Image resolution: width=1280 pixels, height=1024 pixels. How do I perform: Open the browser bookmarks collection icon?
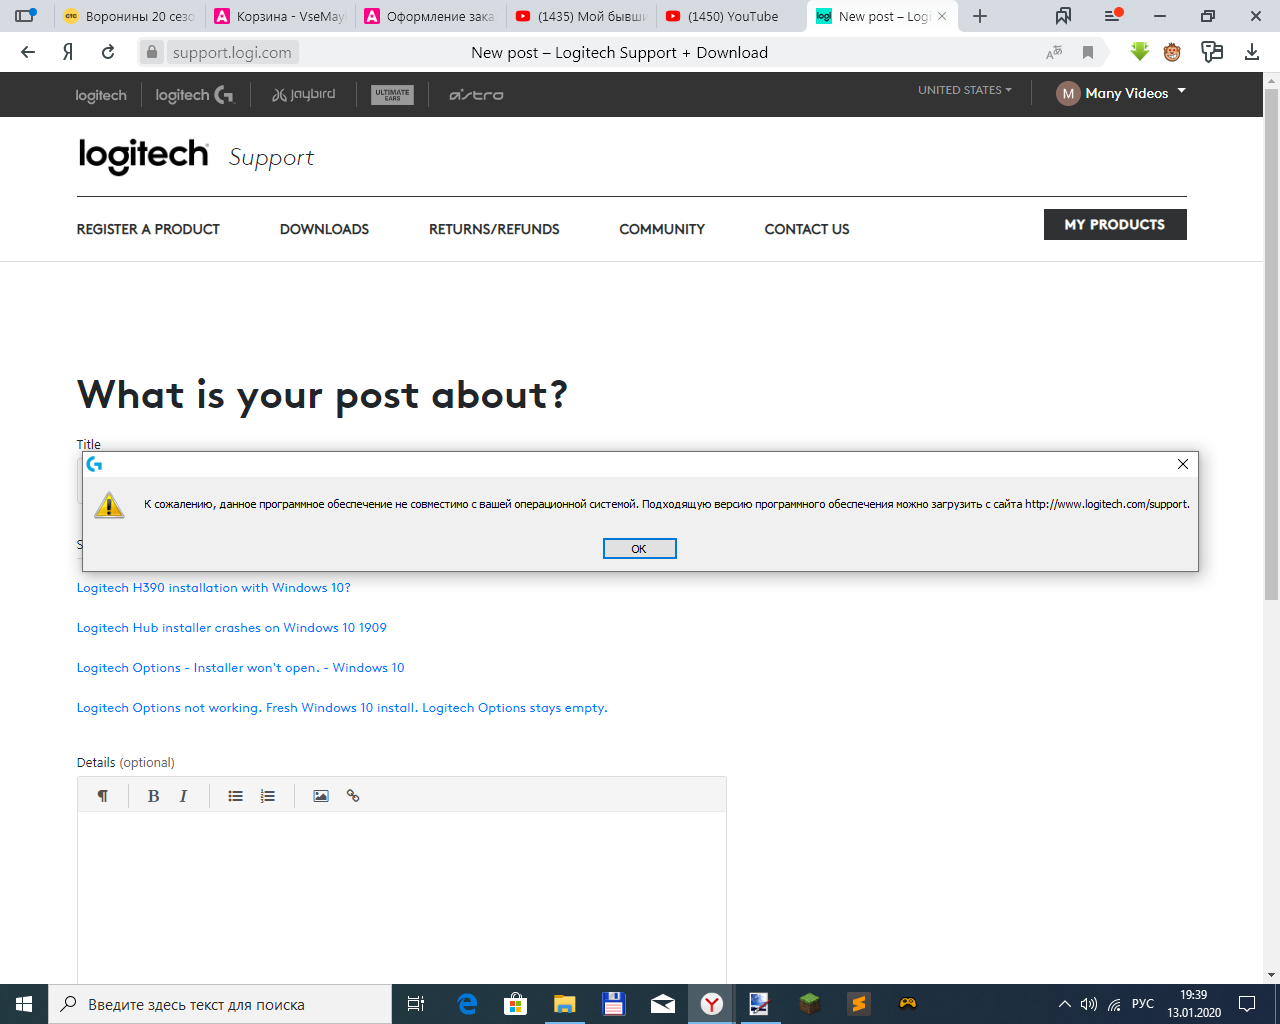(x=1064, y=16)
